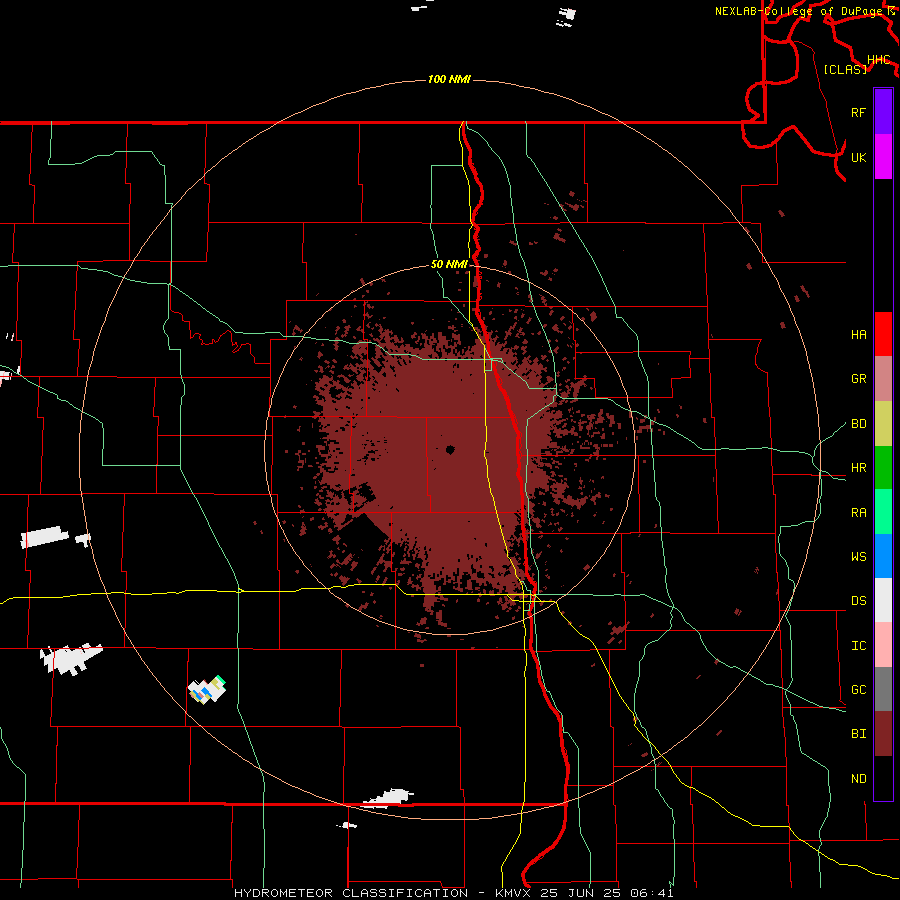
Task: Select the light pink IC color swatch
Action: pos(883,645)
